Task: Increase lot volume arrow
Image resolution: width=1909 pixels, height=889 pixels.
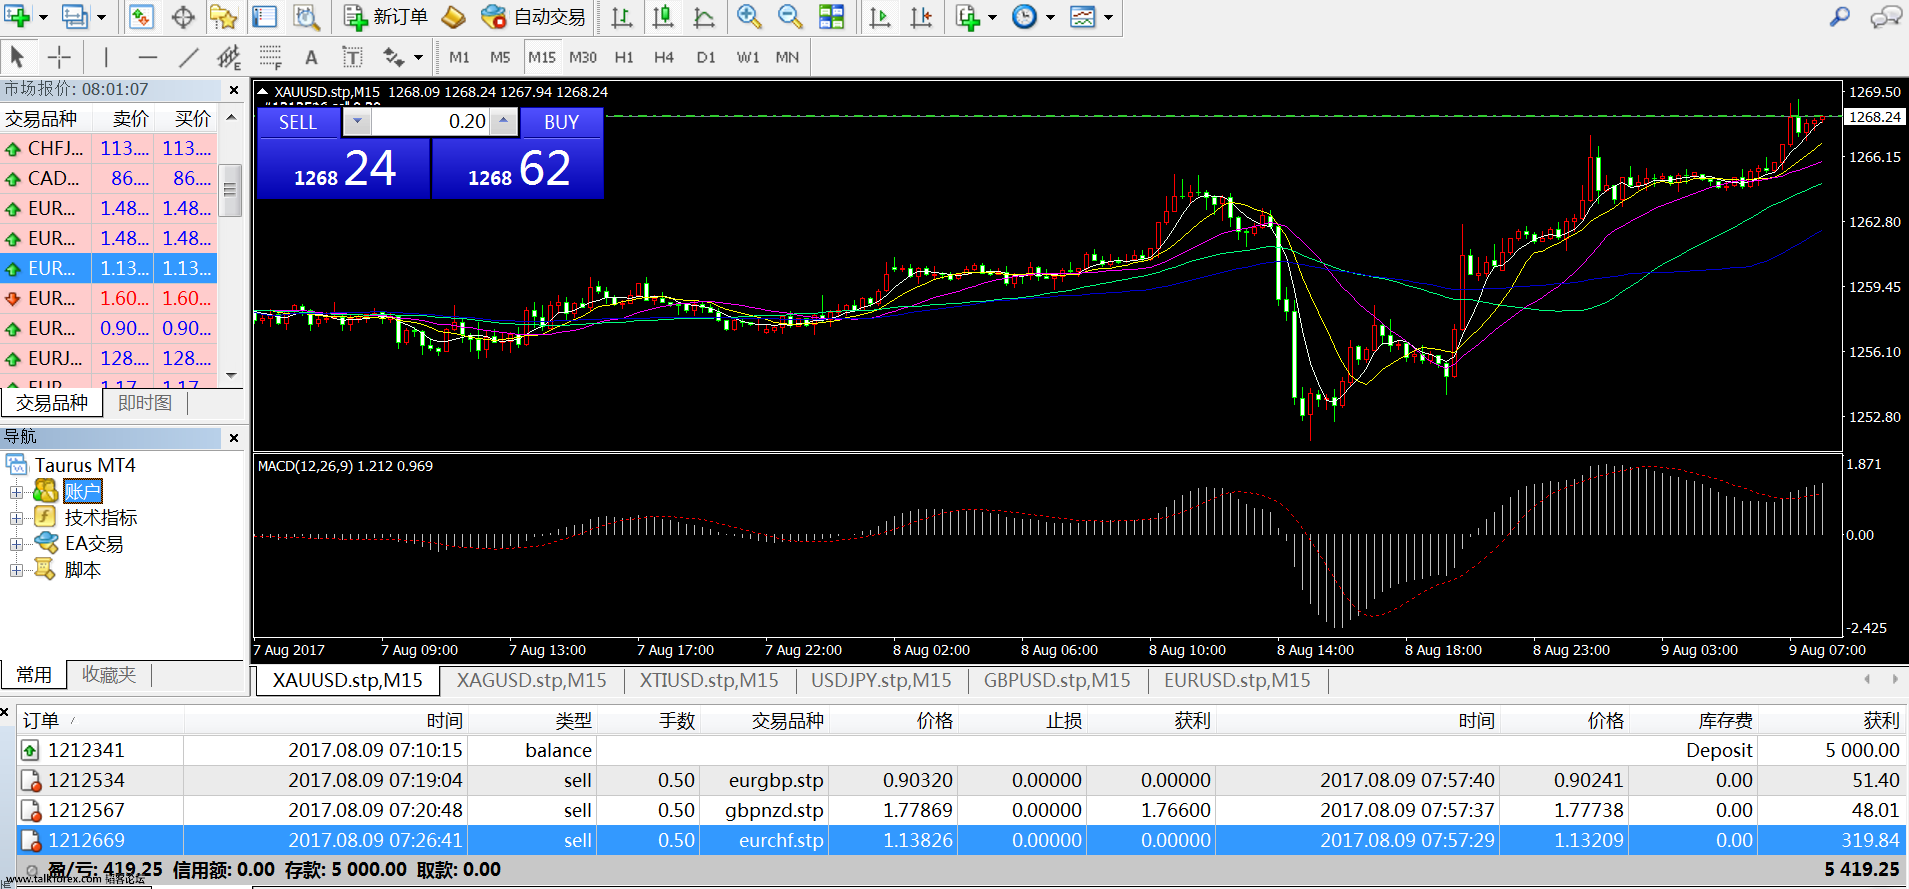Action: pos(504,122)
